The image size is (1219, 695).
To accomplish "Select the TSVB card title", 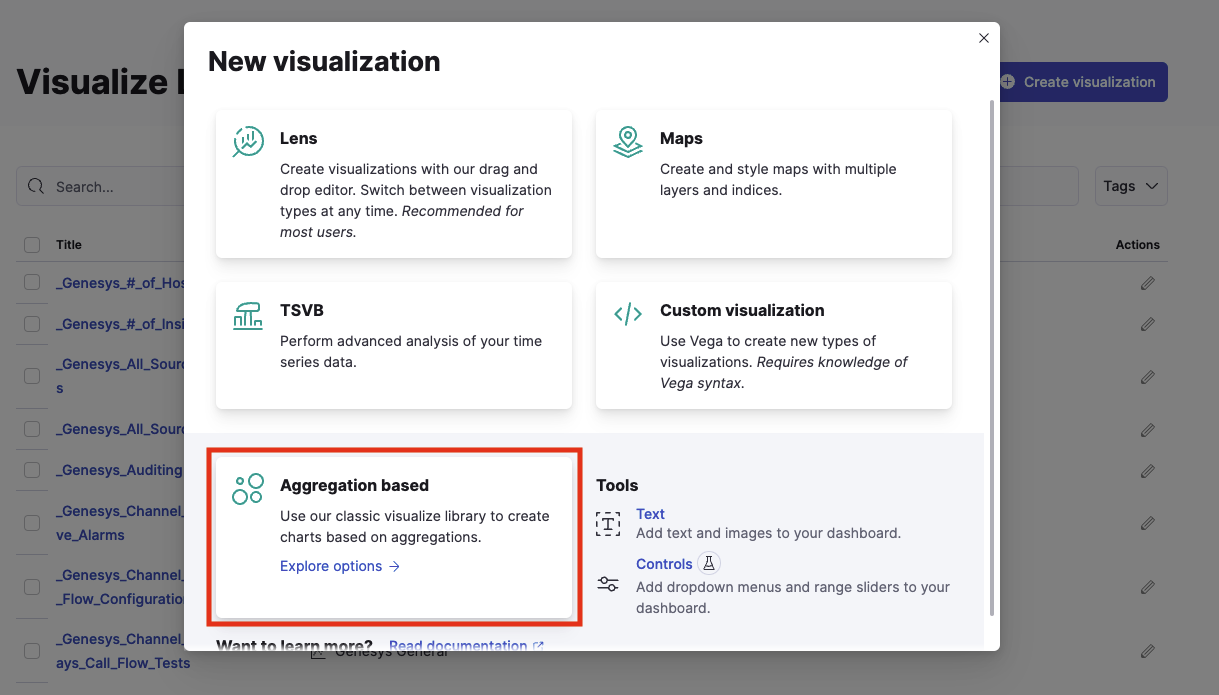I will pyautogui.click(x=302, y=310).
